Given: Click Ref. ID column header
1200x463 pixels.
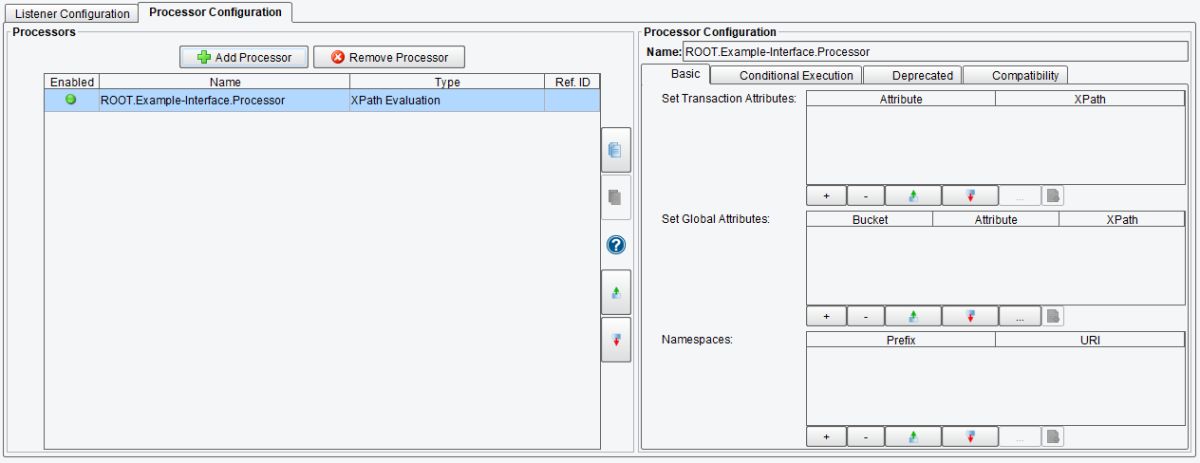Looking at the screenshot, I should coord(572,83).
